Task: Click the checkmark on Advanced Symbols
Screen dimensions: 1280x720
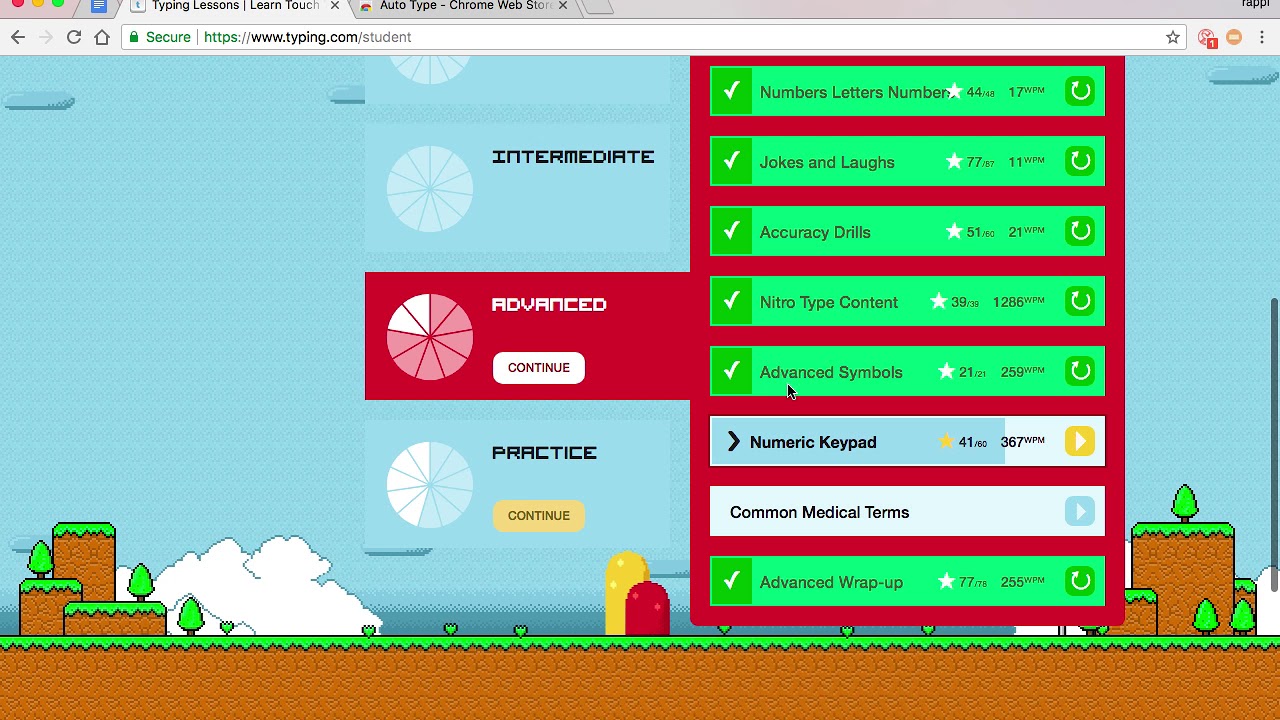Action: click(x=731, y=371)
